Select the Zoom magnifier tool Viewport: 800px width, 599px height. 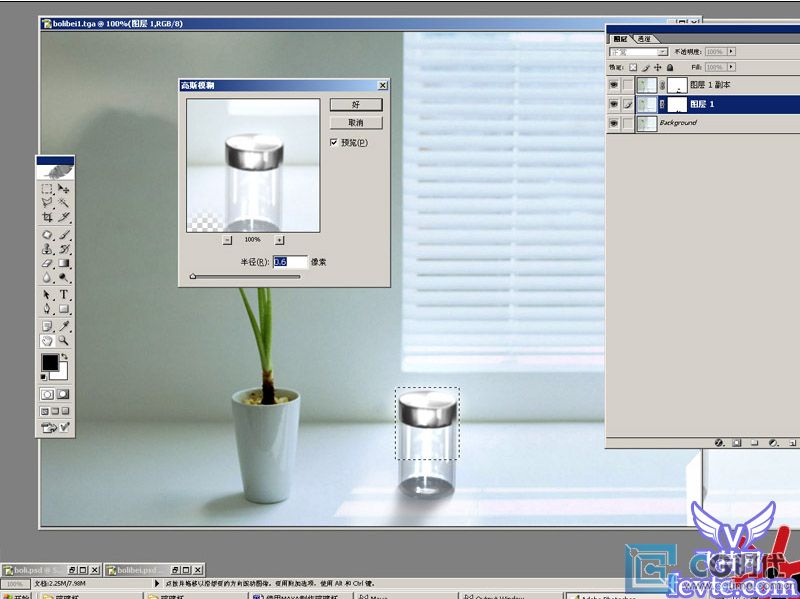pyautogui.click(x=63, y=340)
